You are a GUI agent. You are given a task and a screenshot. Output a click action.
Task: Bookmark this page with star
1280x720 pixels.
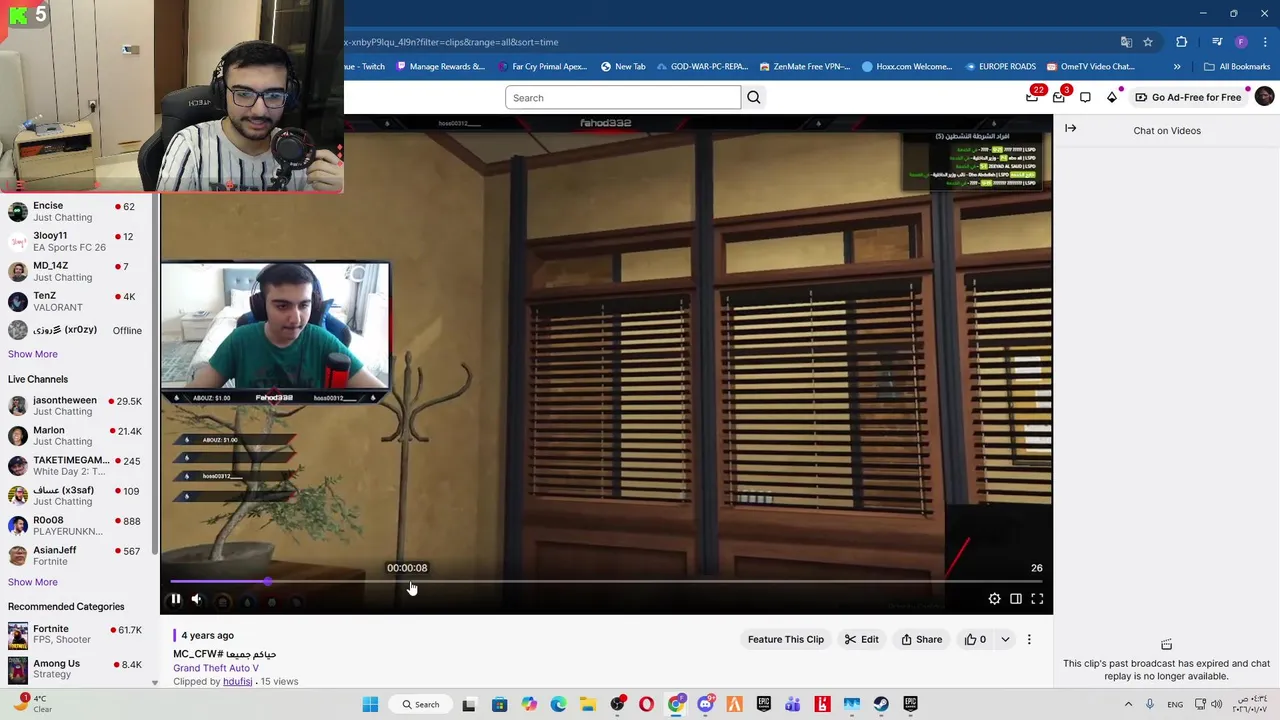1148,42
